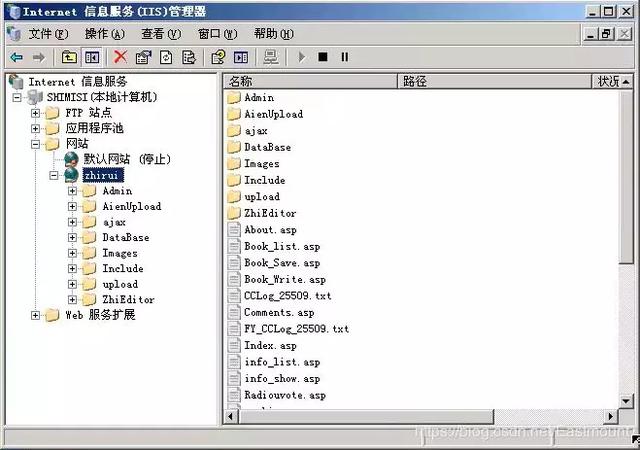640x450 pixels.
Task: Select info_show.asp file in list
Action: click(x=282, y=379)
